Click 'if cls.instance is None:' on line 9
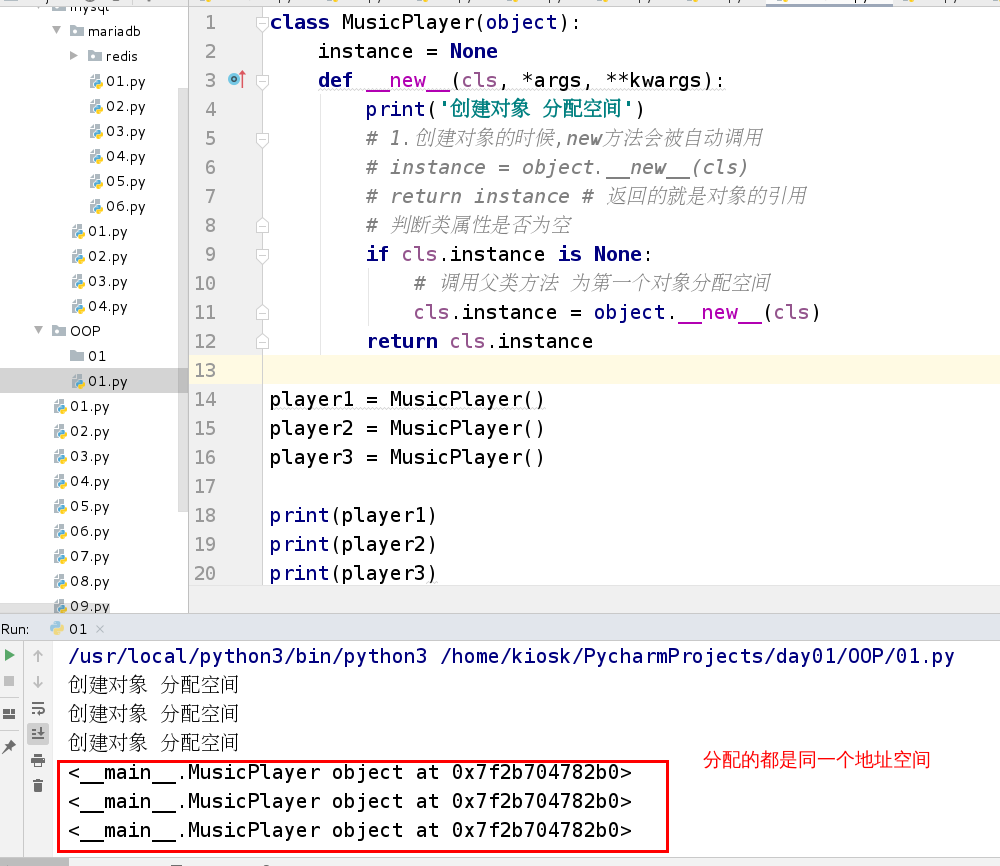 tap(509, 254)
